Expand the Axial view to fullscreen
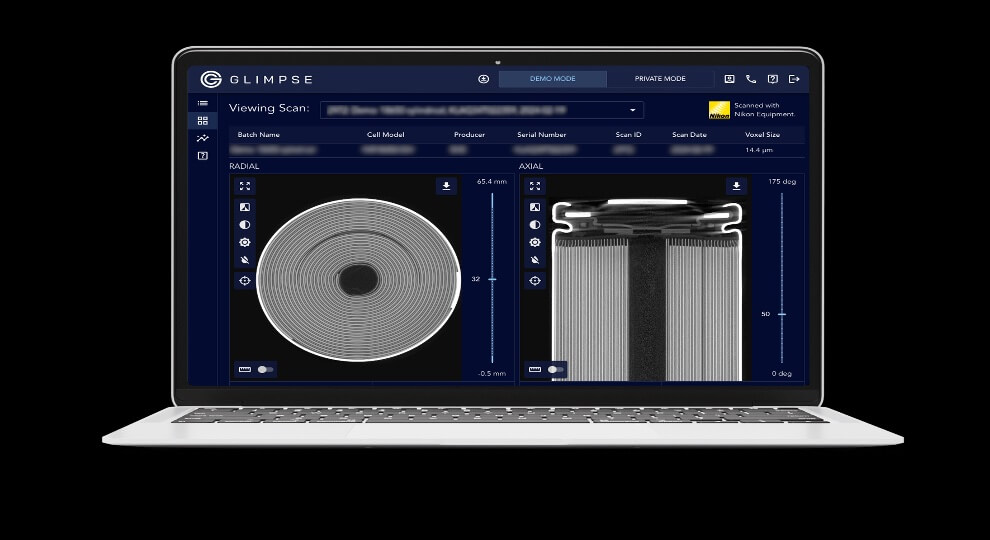Viewport: 990px width, 540px height. [x=535, y=186]
